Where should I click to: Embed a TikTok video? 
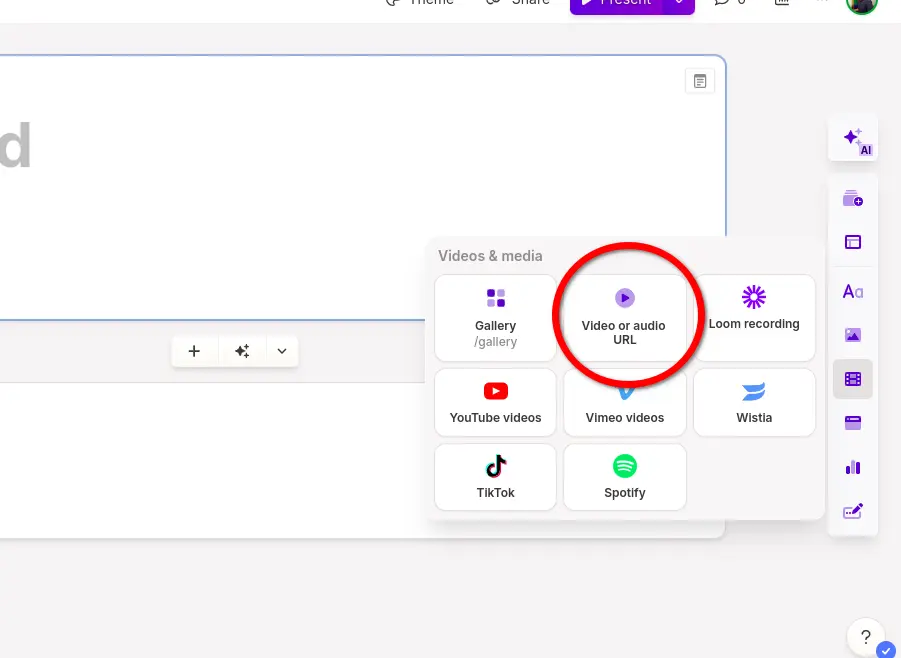tap(495, 477)
